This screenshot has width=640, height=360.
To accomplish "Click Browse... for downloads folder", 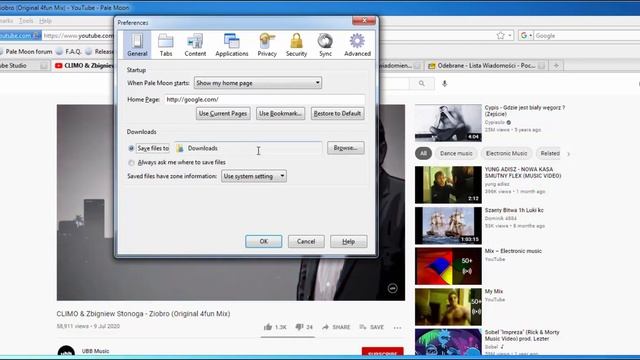I will point(346,148).
